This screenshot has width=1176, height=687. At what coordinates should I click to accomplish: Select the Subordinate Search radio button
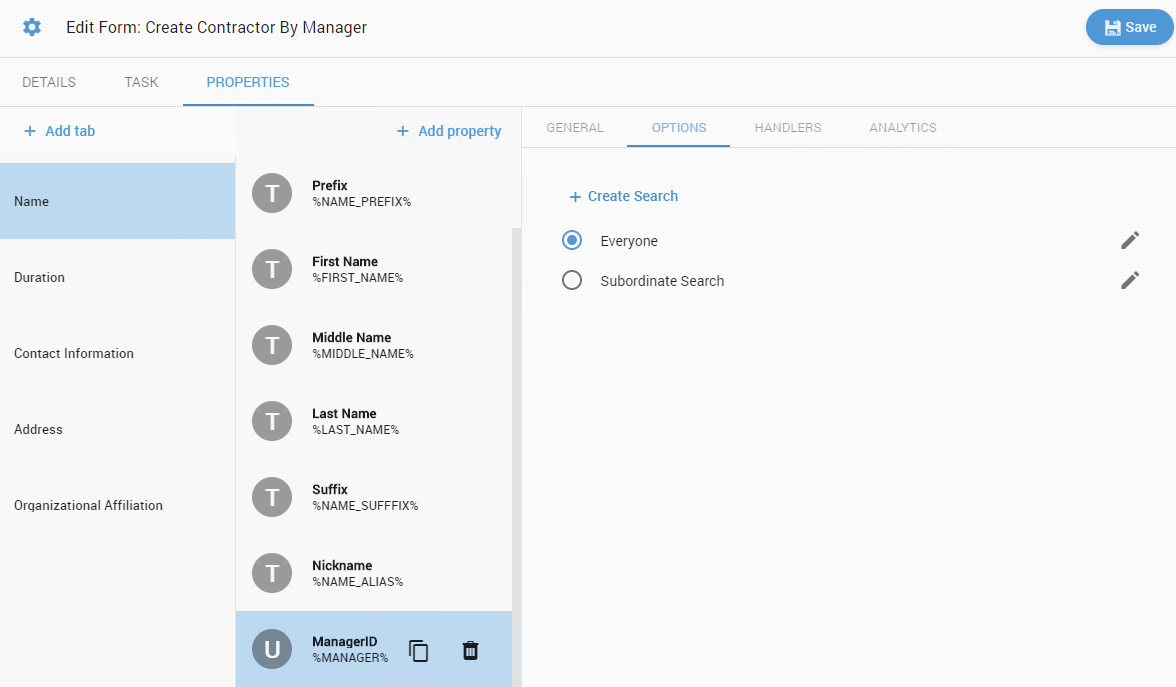(572, 280)
